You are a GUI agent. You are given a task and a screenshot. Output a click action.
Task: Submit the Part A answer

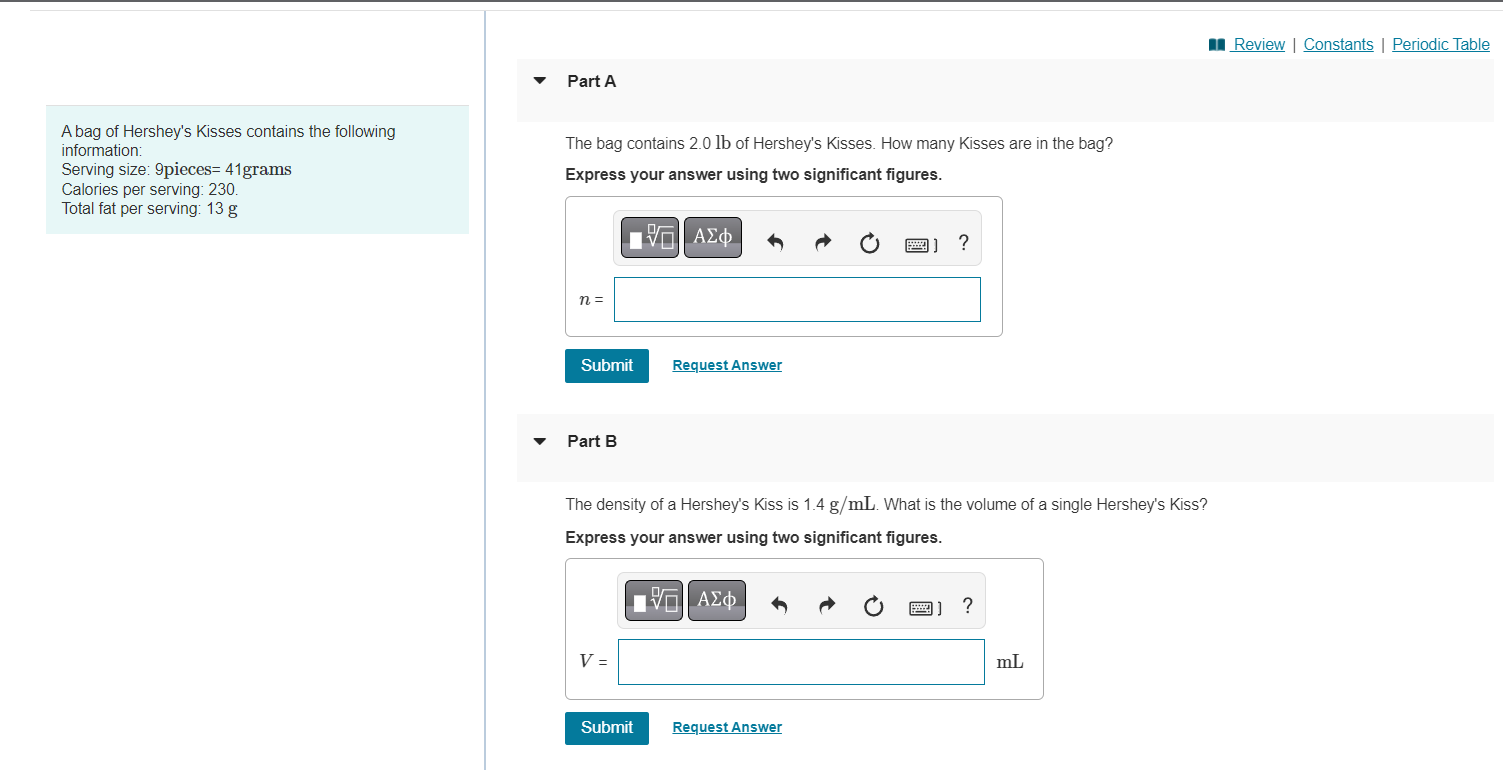[607, 365]
